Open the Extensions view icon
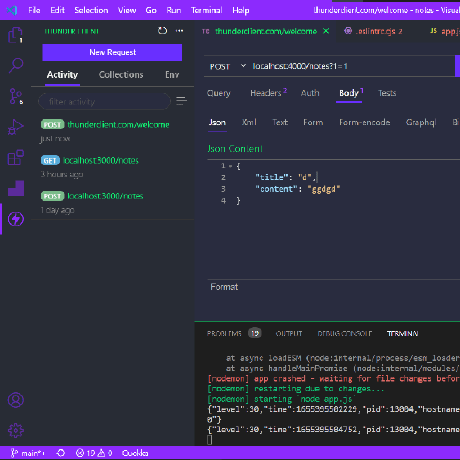This screenshot has height=460, width=460. pyautogui.click(x=15, y=157)
